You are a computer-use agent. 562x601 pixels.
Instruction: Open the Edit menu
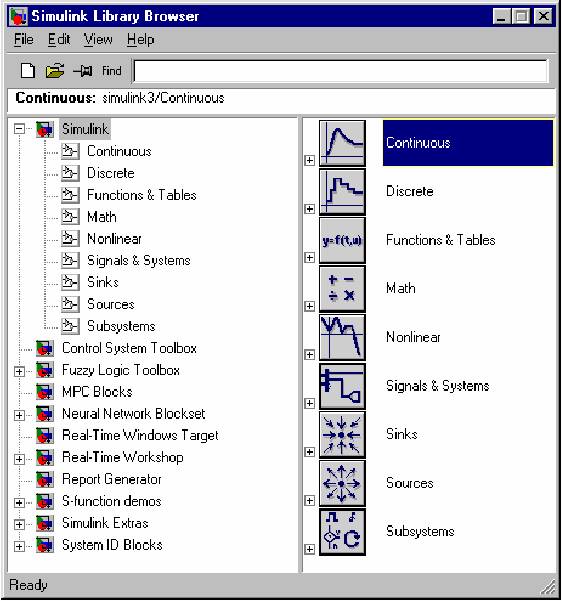[x=59, y=39]
